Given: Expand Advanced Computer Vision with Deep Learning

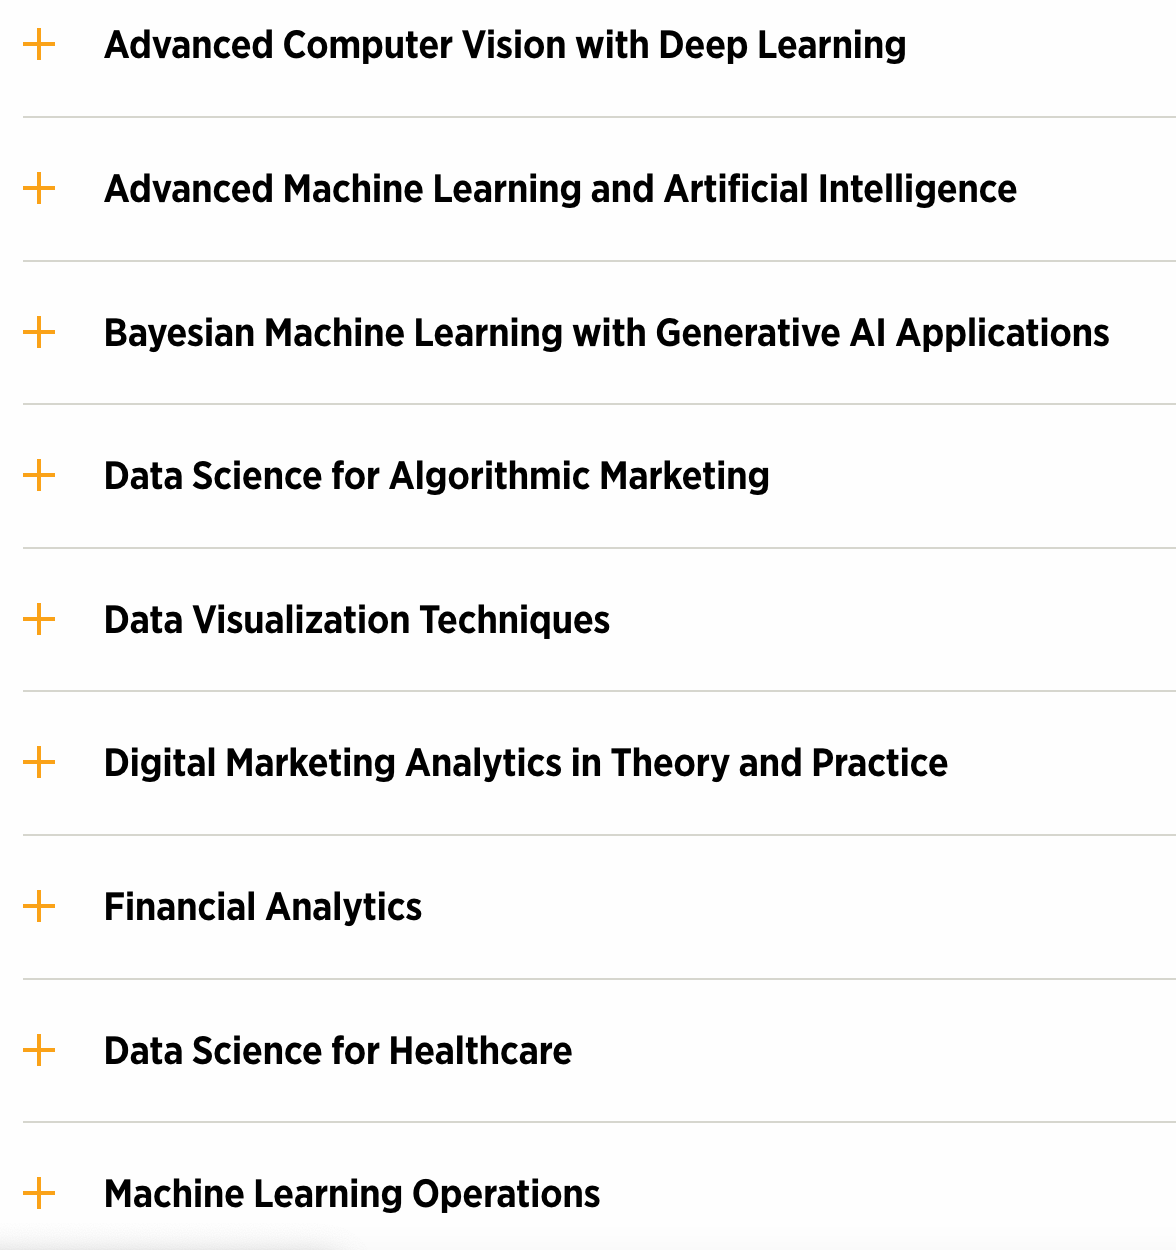Looking at the screenshot, I should click(x=505, y=46).
